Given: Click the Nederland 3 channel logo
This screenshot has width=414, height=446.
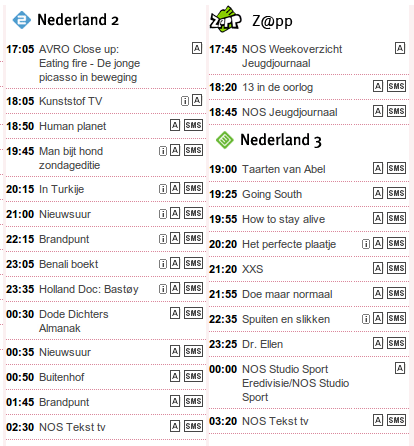Looking at the screenshot, I should [225, 140].
